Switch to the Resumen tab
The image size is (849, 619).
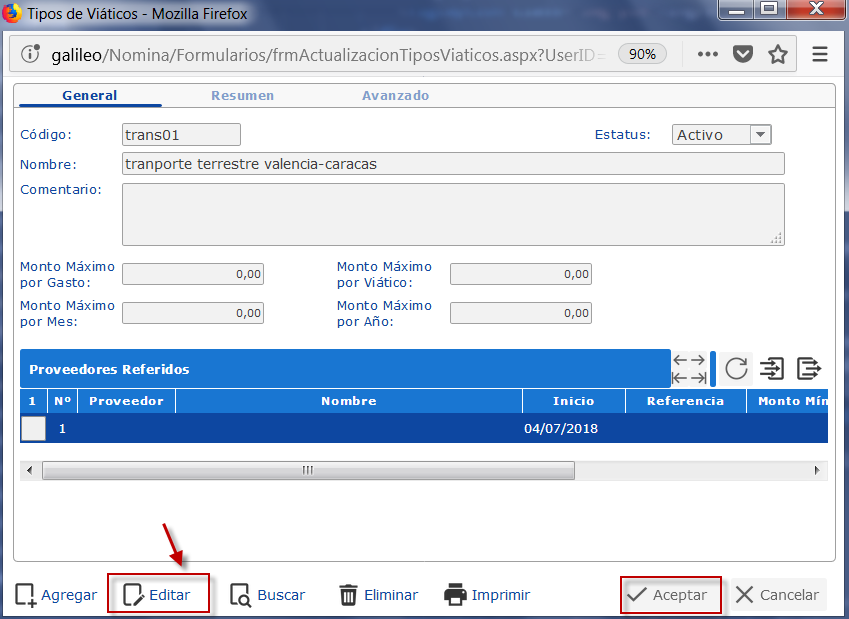242,96
